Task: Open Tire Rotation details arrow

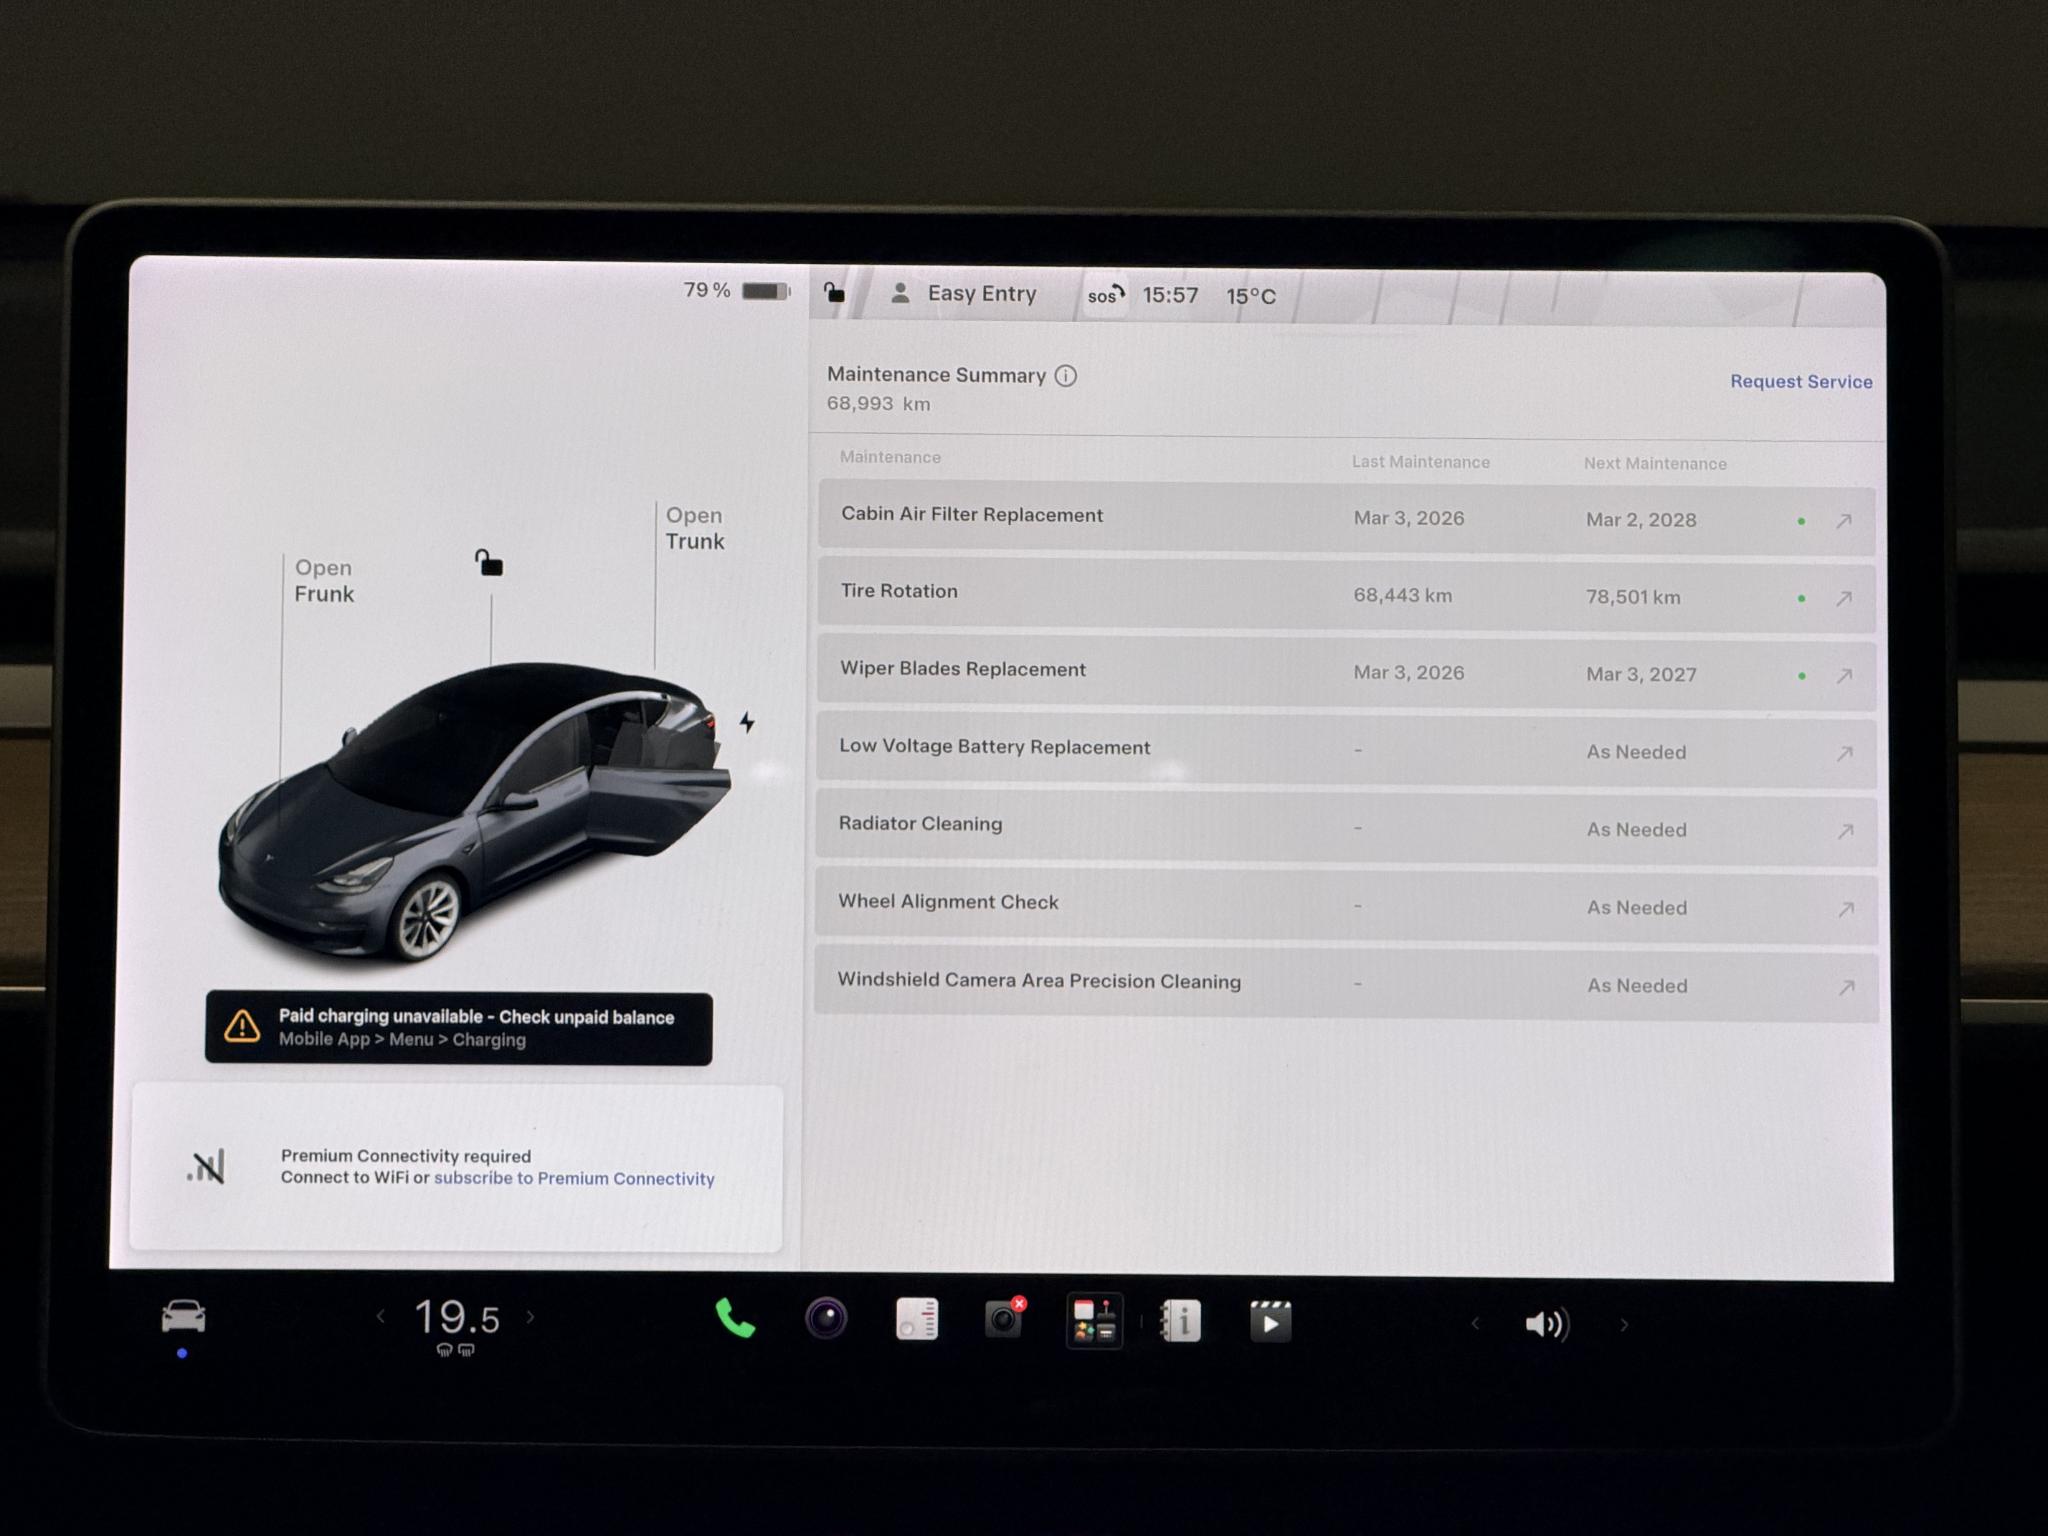Action: pos(1844,598)
